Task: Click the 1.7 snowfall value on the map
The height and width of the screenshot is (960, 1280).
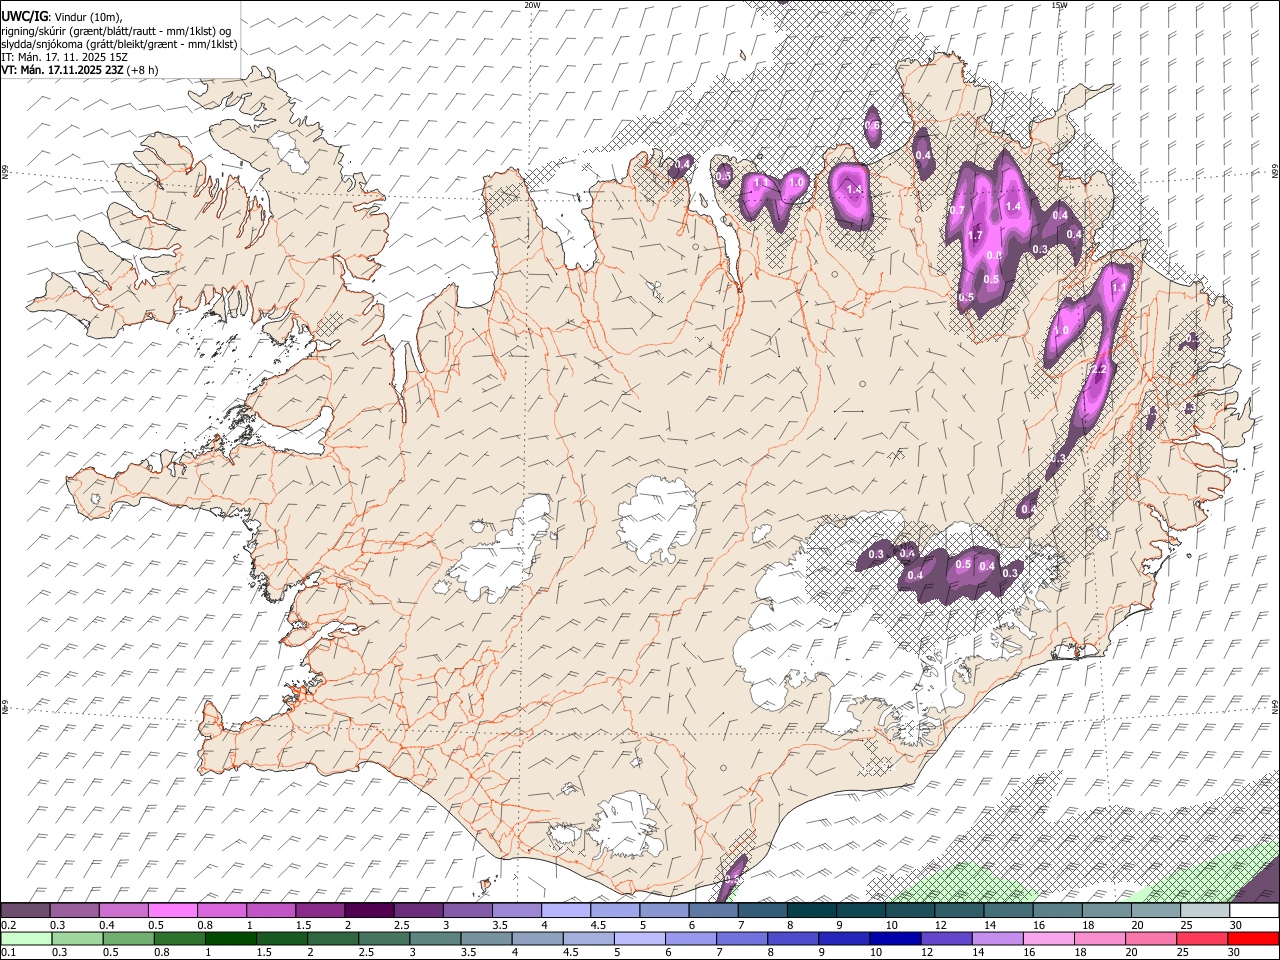Action: [x=976, y=235]
